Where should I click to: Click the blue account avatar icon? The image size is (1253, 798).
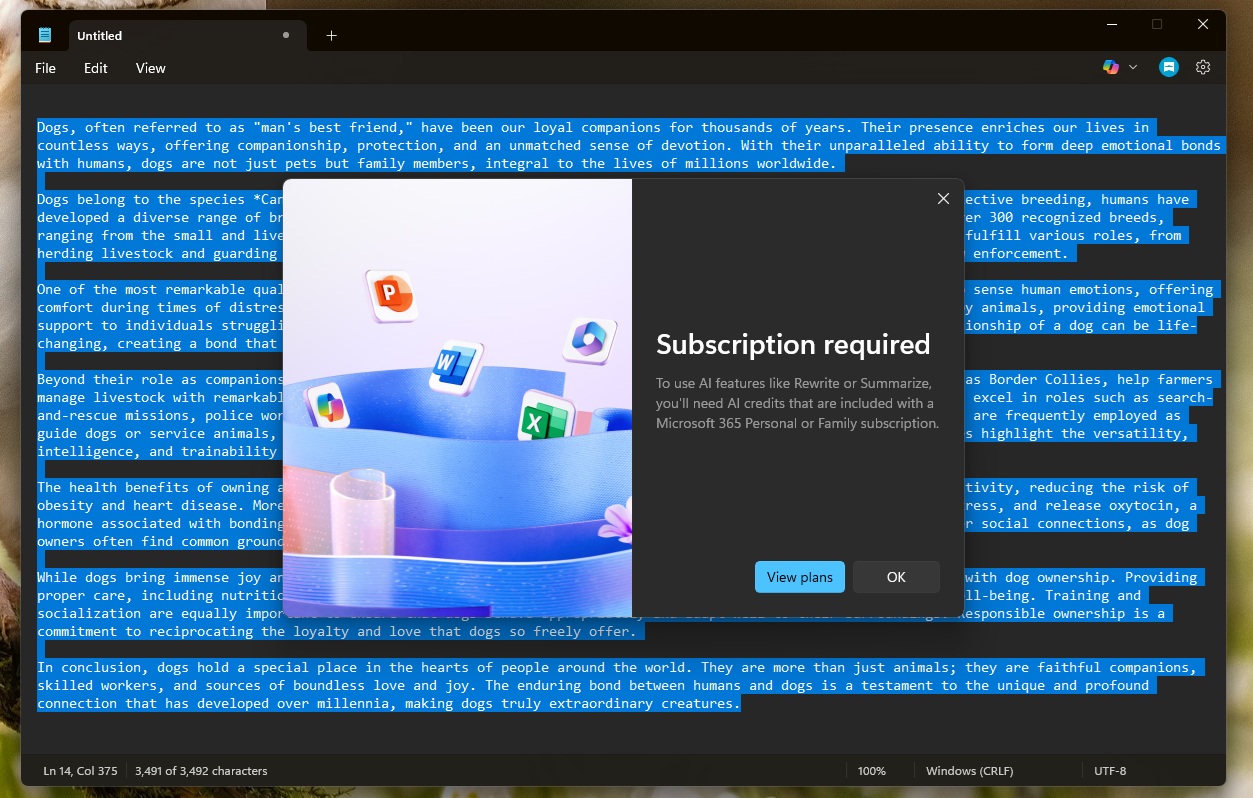point(1168,67)
